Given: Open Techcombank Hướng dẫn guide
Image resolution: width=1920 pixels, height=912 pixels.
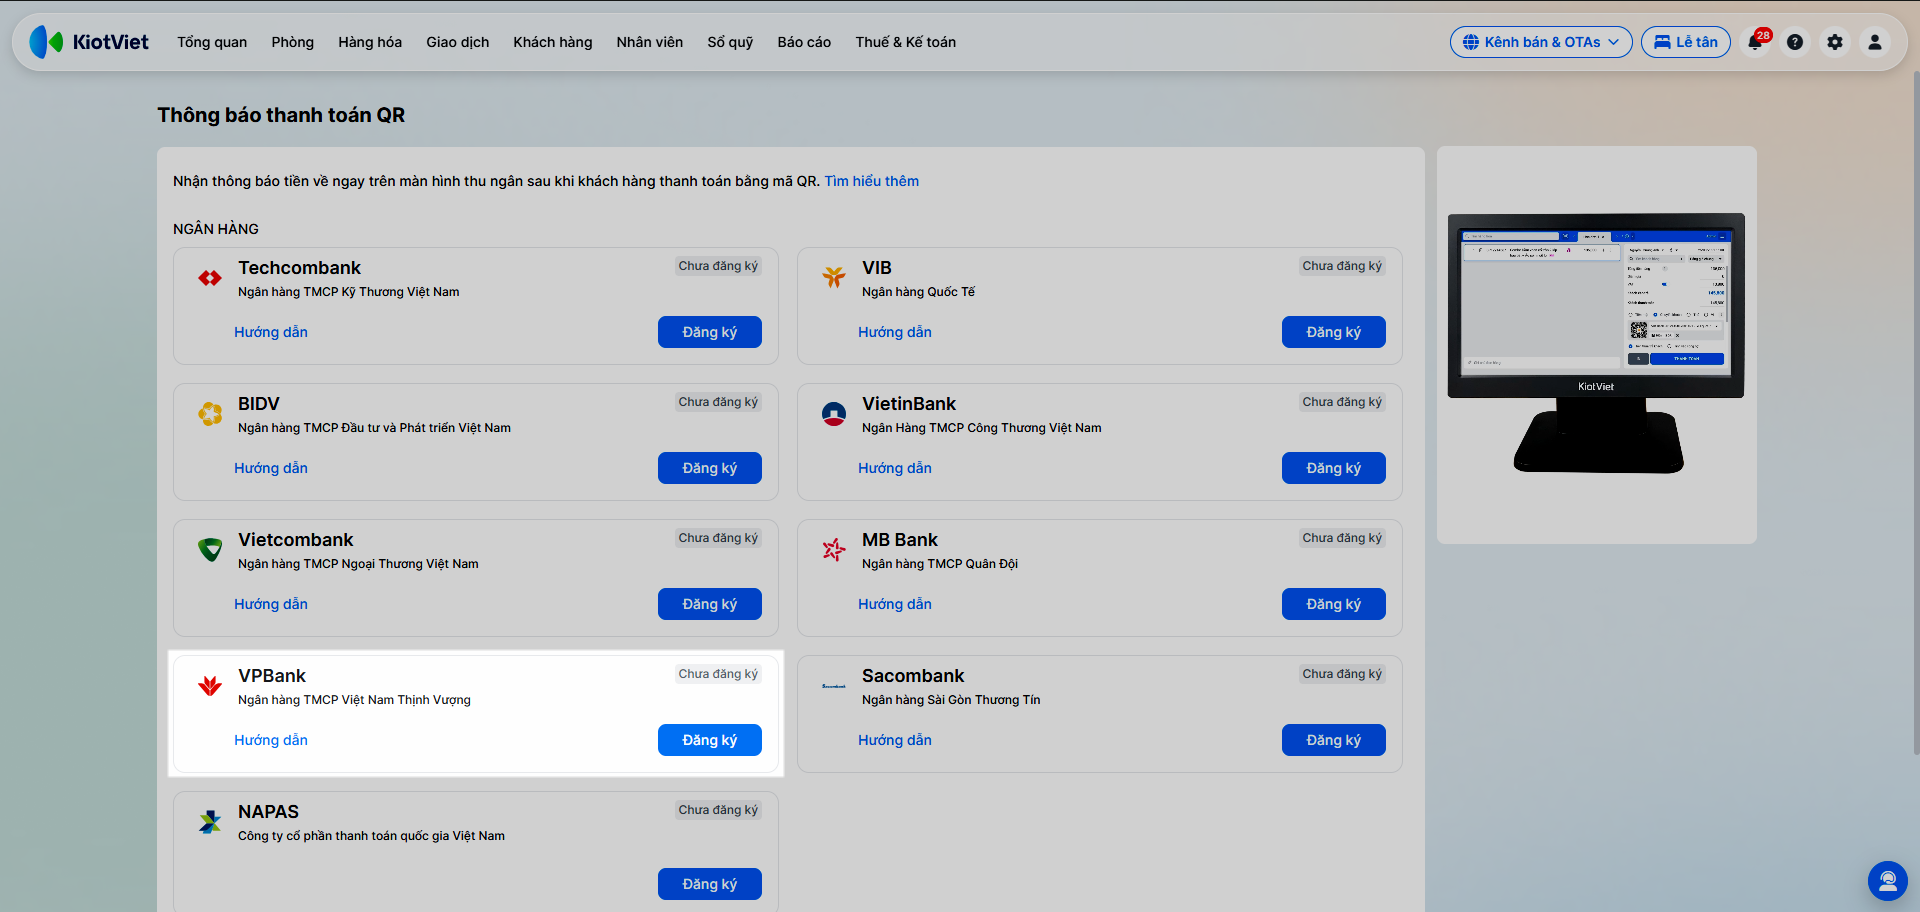Looking at the screenshot, I should point(271,332).
